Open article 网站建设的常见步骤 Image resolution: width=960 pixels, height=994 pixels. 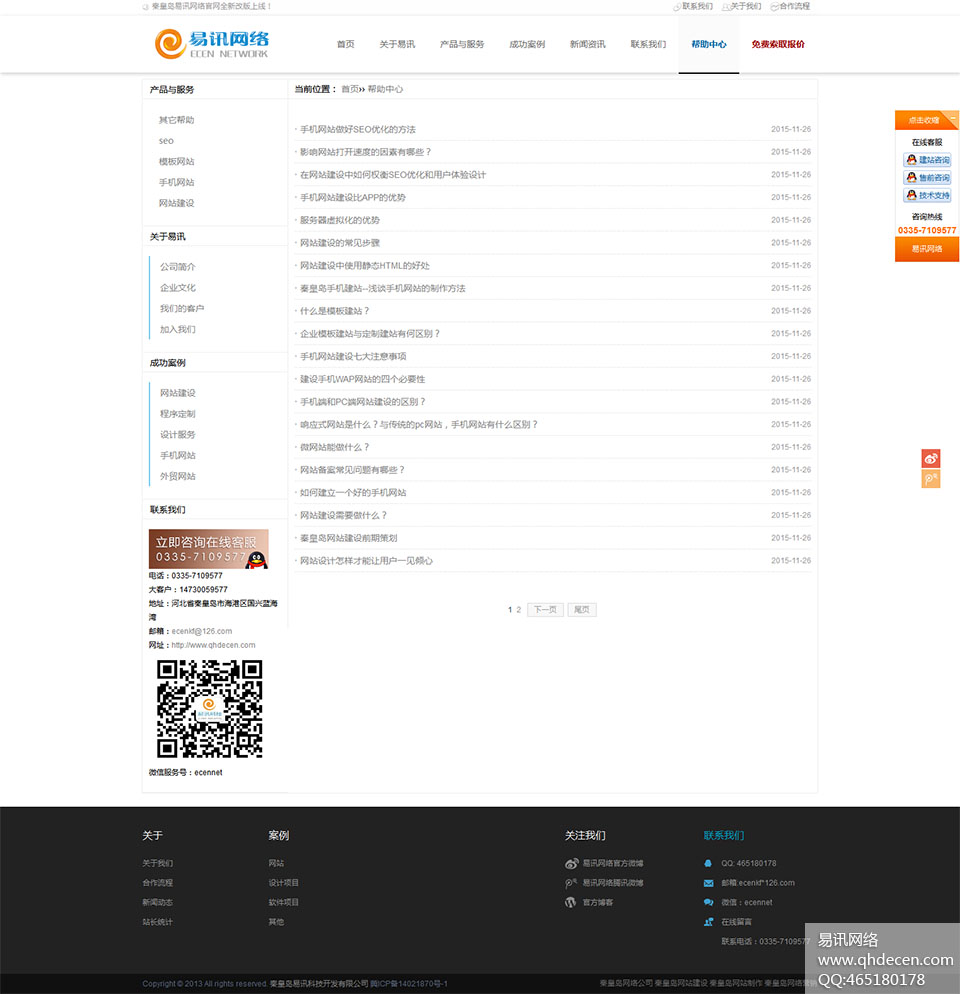[x=340, y=243]
